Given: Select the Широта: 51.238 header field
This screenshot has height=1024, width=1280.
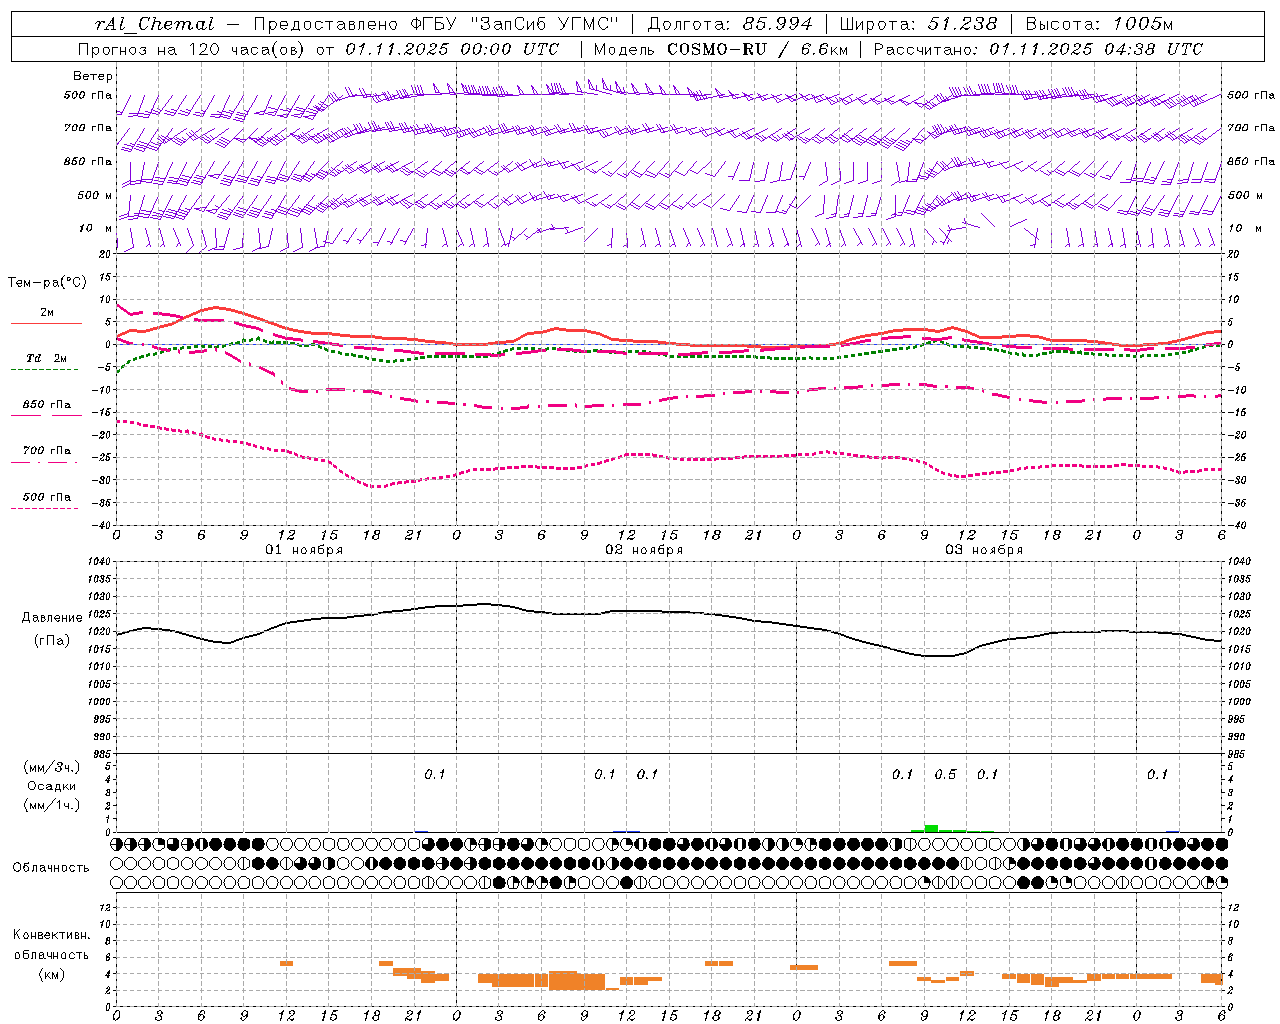Looking at the screenshot, I should [918, 24].
